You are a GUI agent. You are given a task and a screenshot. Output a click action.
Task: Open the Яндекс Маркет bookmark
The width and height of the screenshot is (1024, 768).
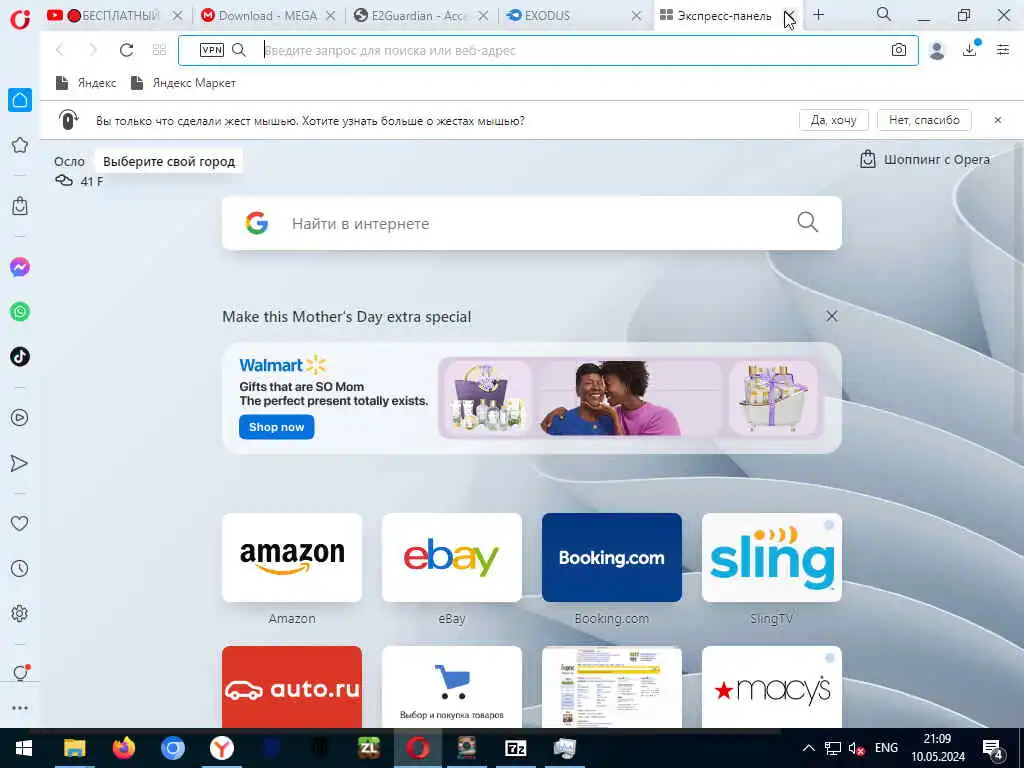click(184, 83)
